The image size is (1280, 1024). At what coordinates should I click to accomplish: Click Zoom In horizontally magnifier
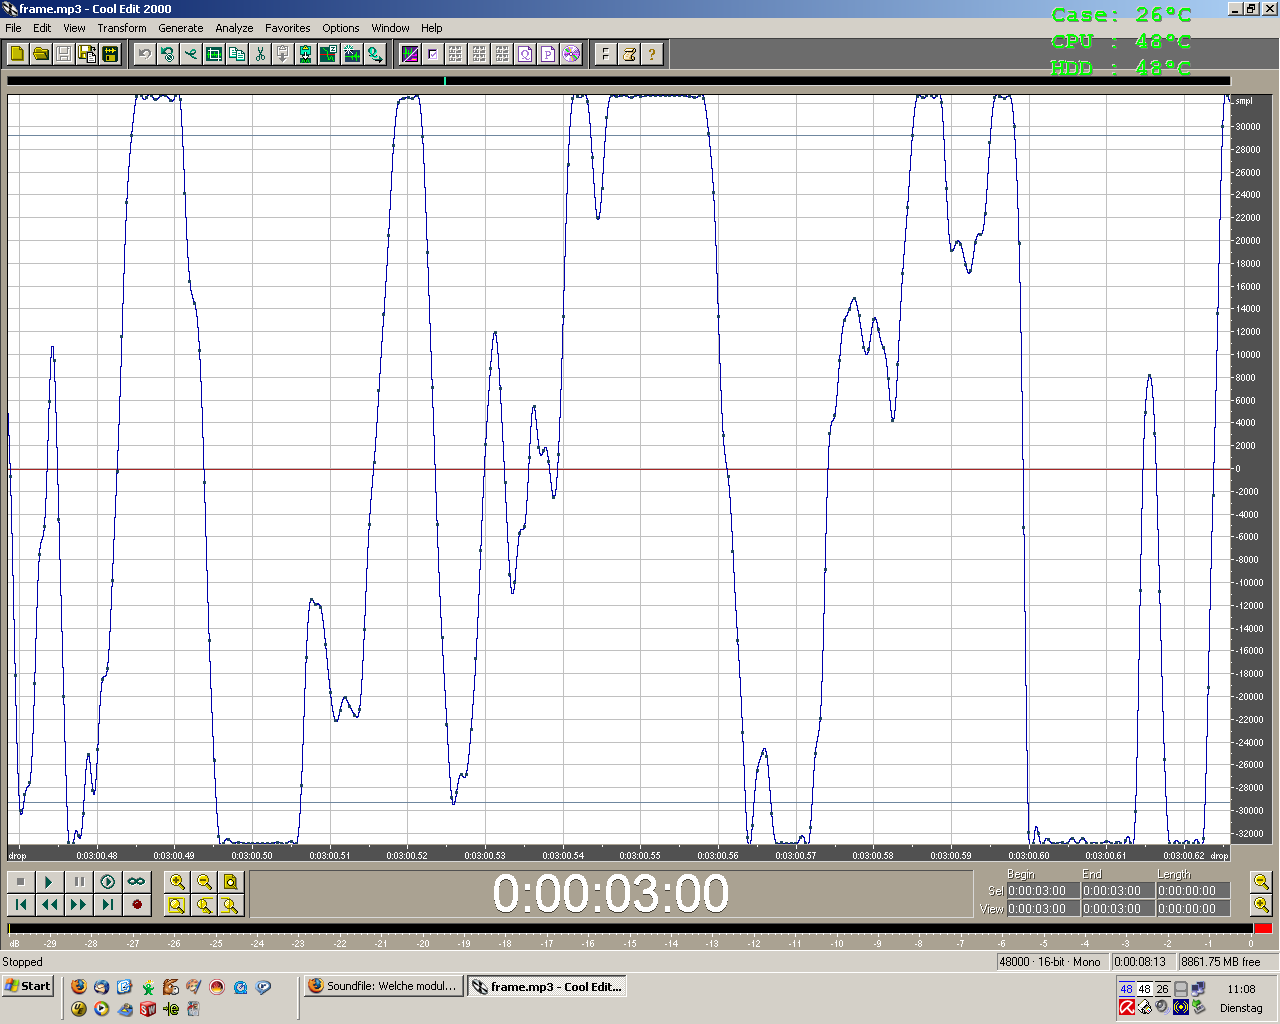click(x=177, y=882)
